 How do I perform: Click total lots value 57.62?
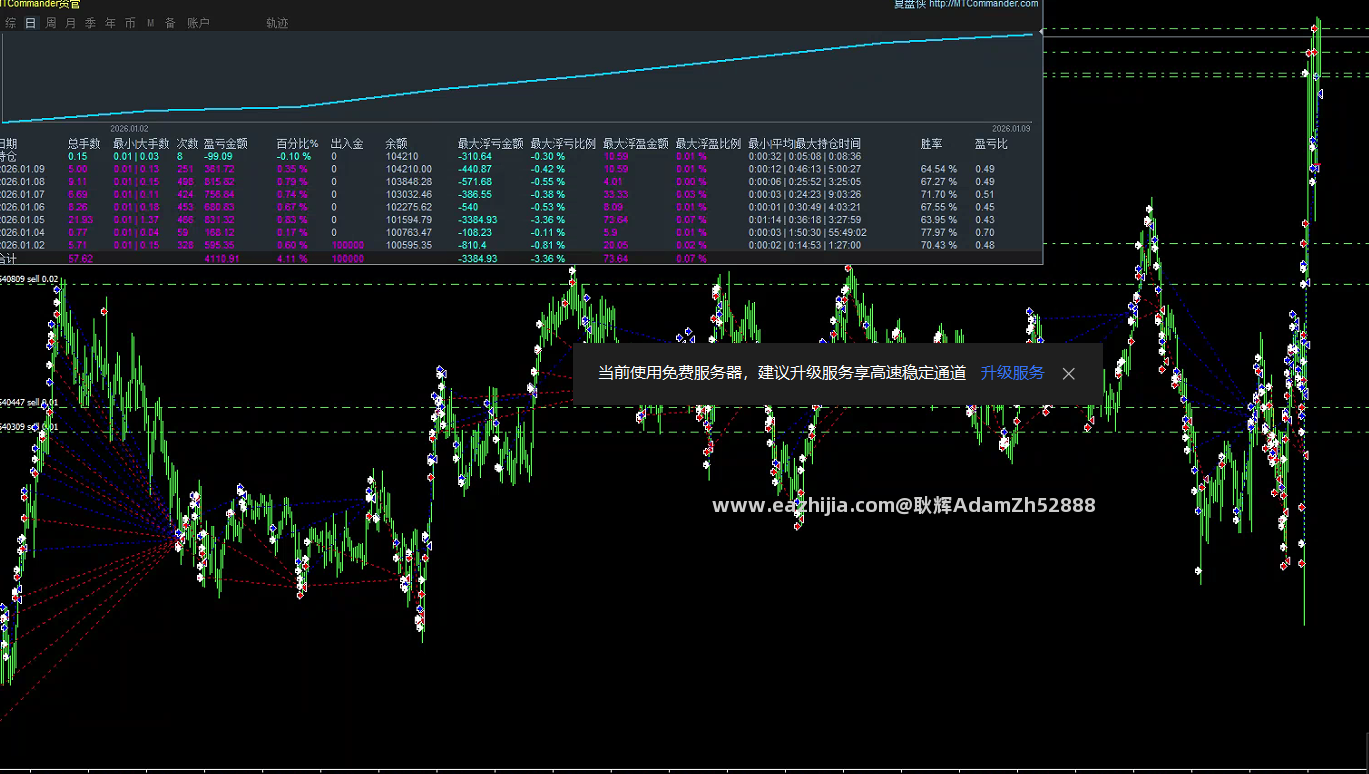coord(80,258)
